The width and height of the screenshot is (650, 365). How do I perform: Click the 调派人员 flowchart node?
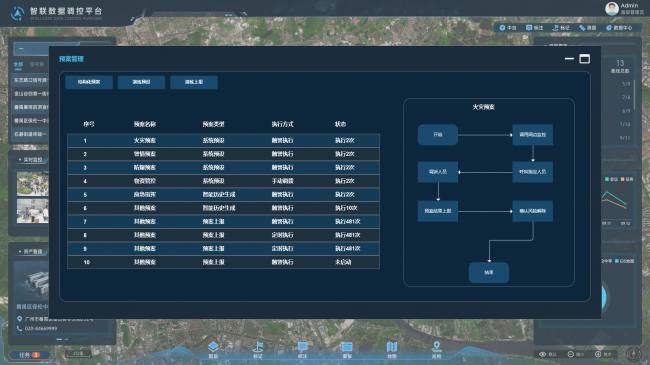[x=438, y=172]
